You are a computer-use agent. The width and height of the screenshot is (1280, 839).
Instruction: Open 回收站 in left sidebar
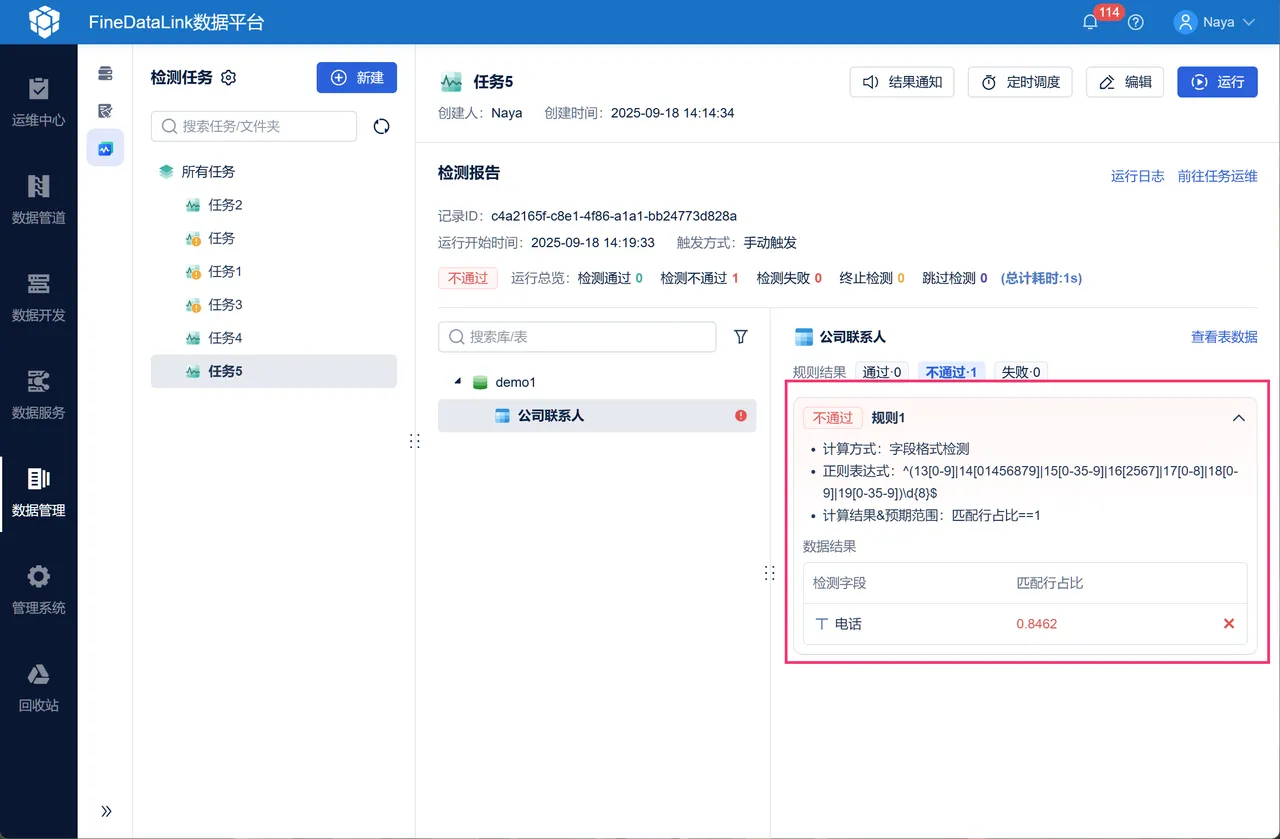tap(38, 687)
